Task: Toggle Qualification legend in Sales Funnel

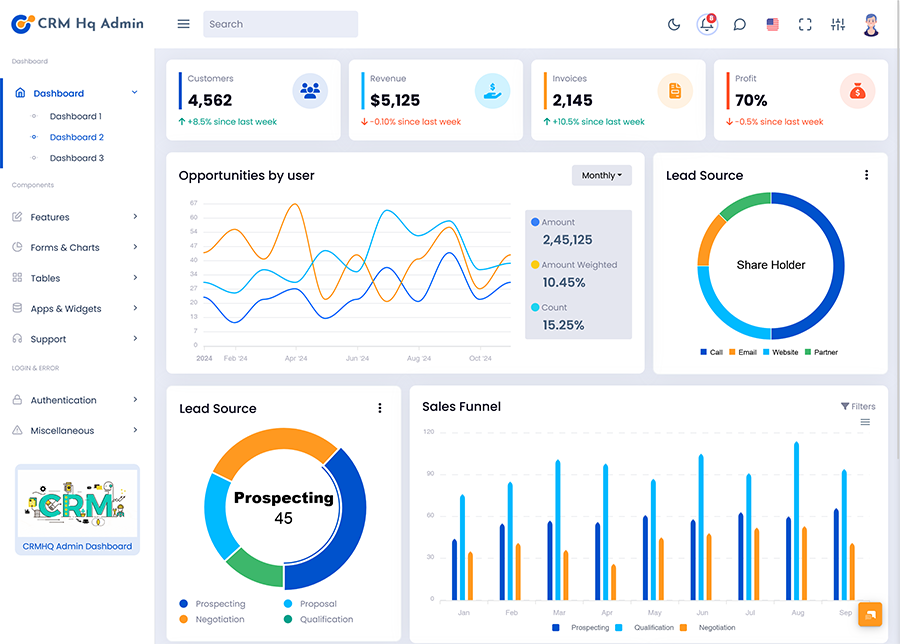Action: 645,627
